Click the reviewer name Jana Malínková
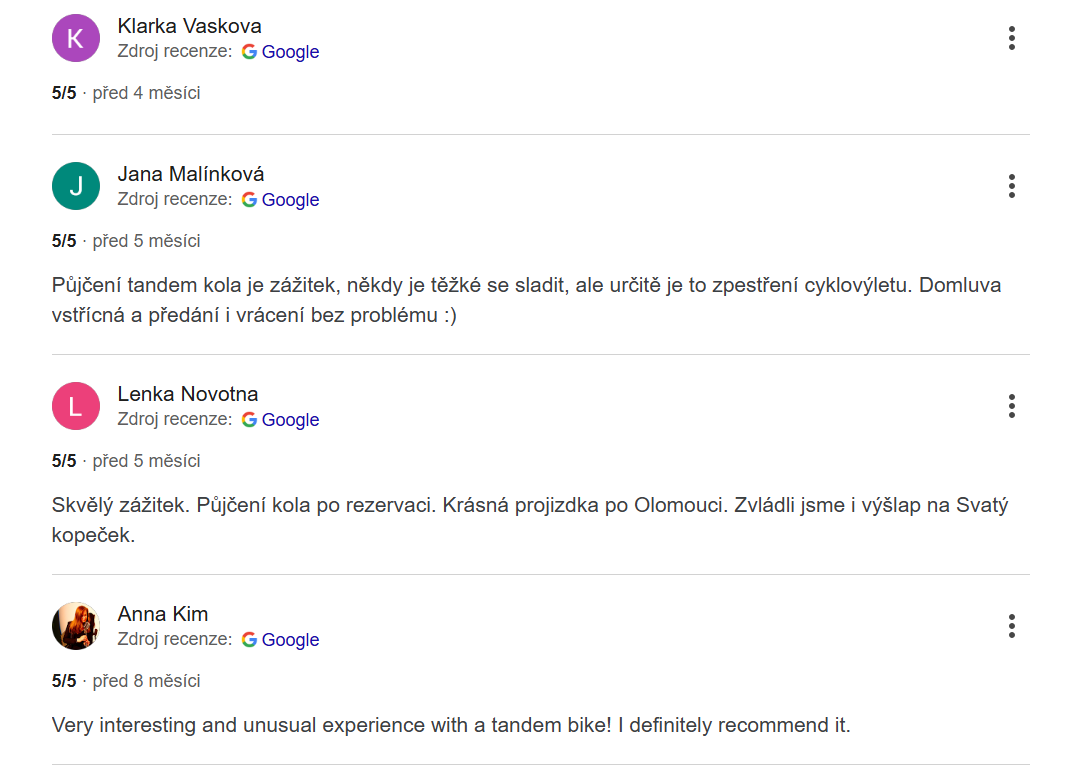This screenshot has height=765, width=1083. click(191, 174)
